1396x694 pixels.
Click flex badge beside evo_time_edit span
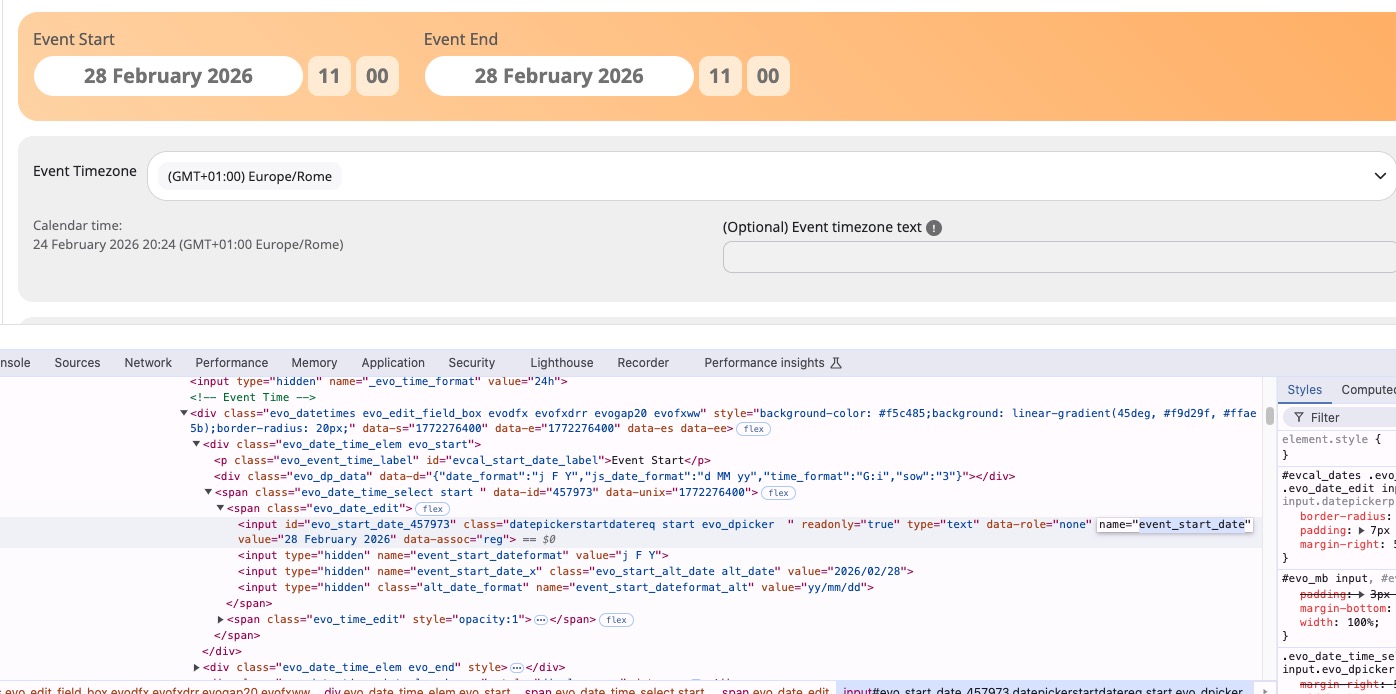tap(617, 620)
